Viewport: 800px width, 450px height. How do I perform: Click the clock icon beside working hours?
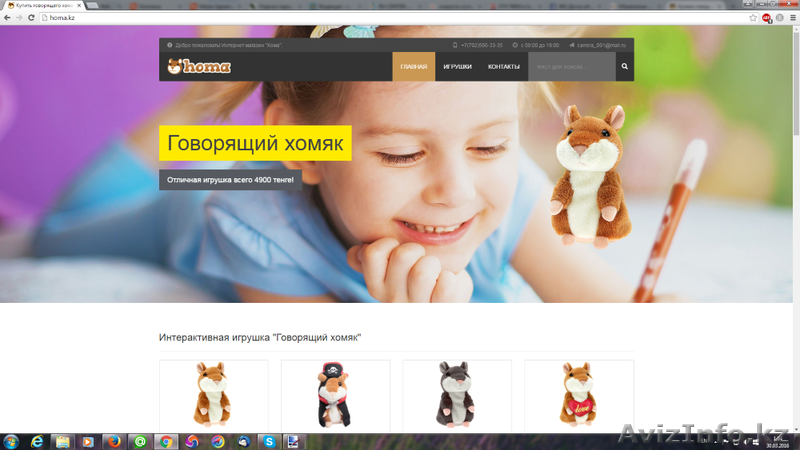click(x=515, y=45)
